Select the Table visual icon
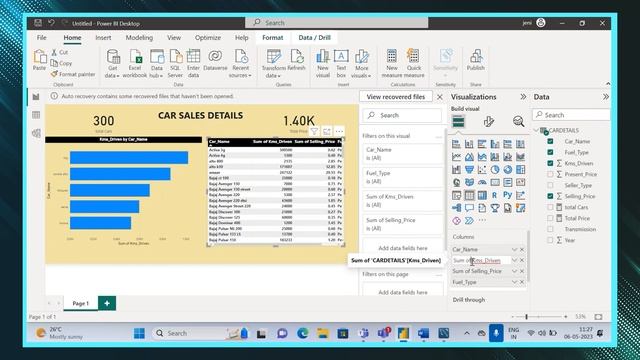Image resolution: width=640 pixels, height=360 pixels. click(469, 195)
